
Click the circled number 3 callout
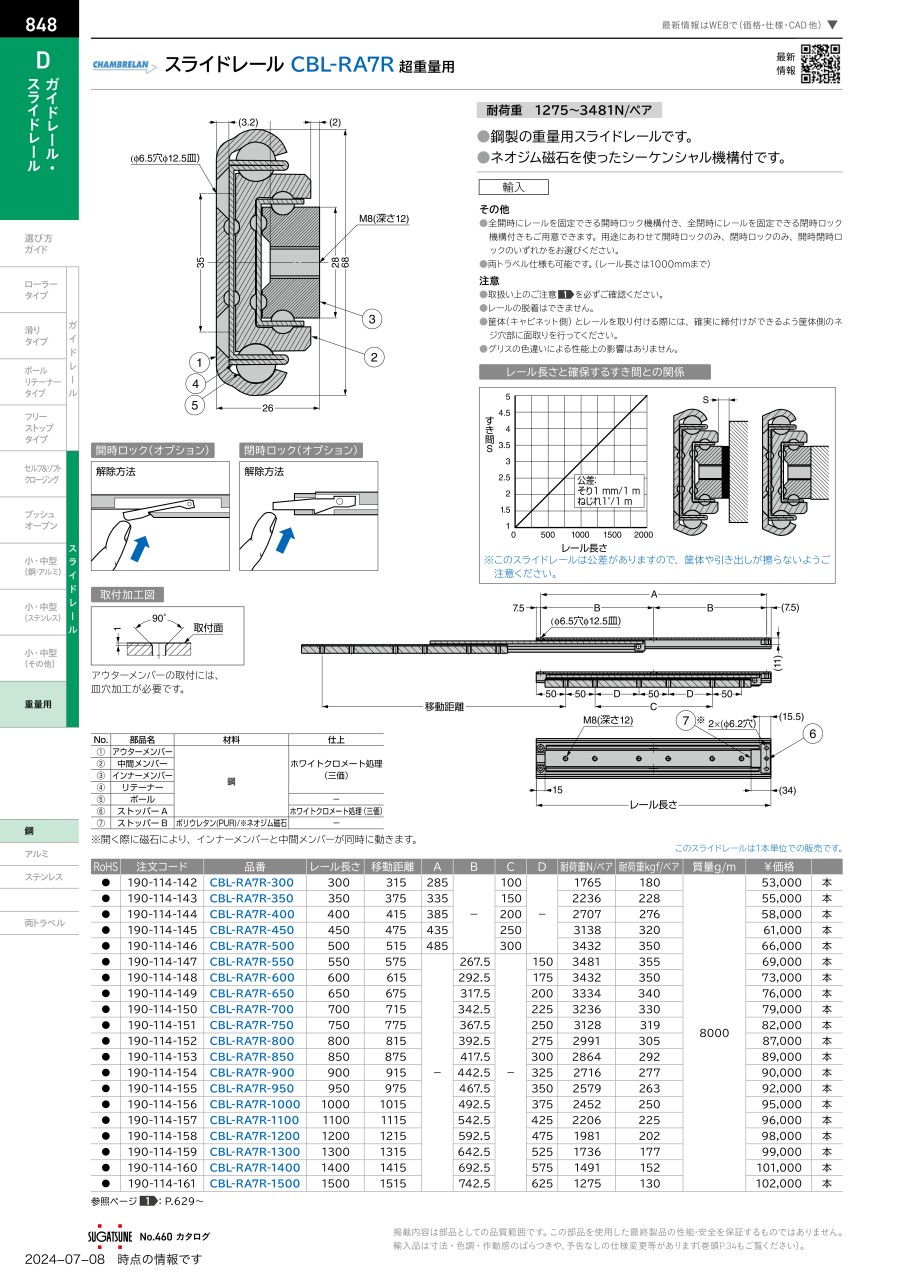(x=372, y=319)
